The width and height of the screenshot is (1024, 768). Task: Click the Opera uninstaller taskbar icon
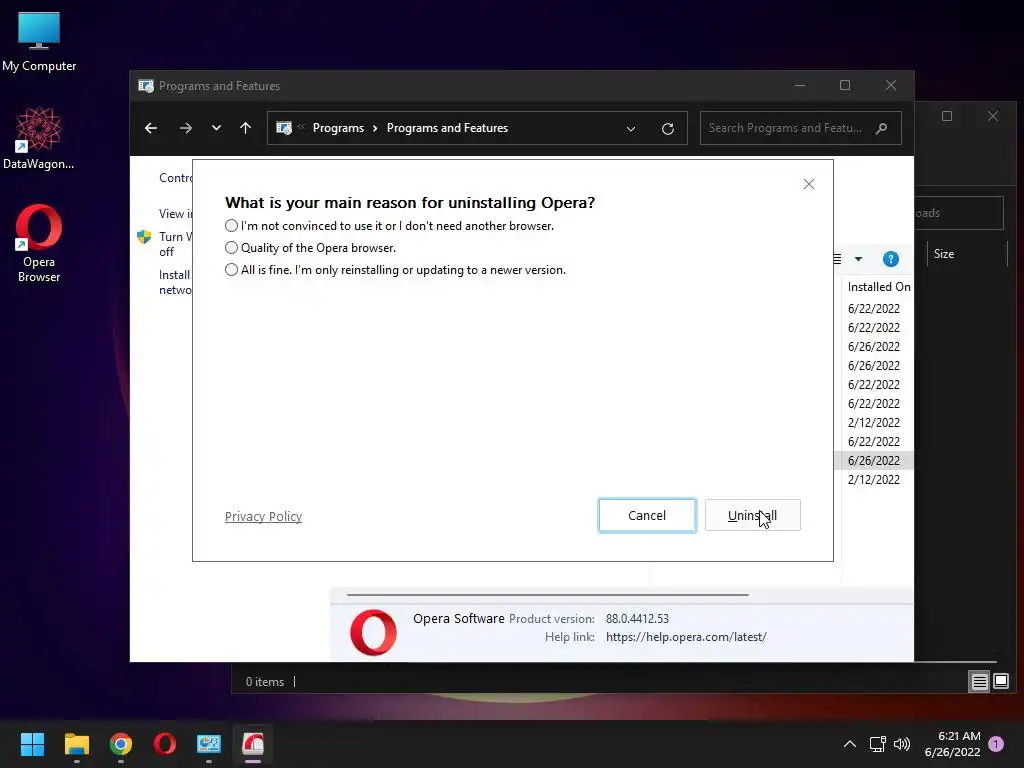[x=253, y=744]
